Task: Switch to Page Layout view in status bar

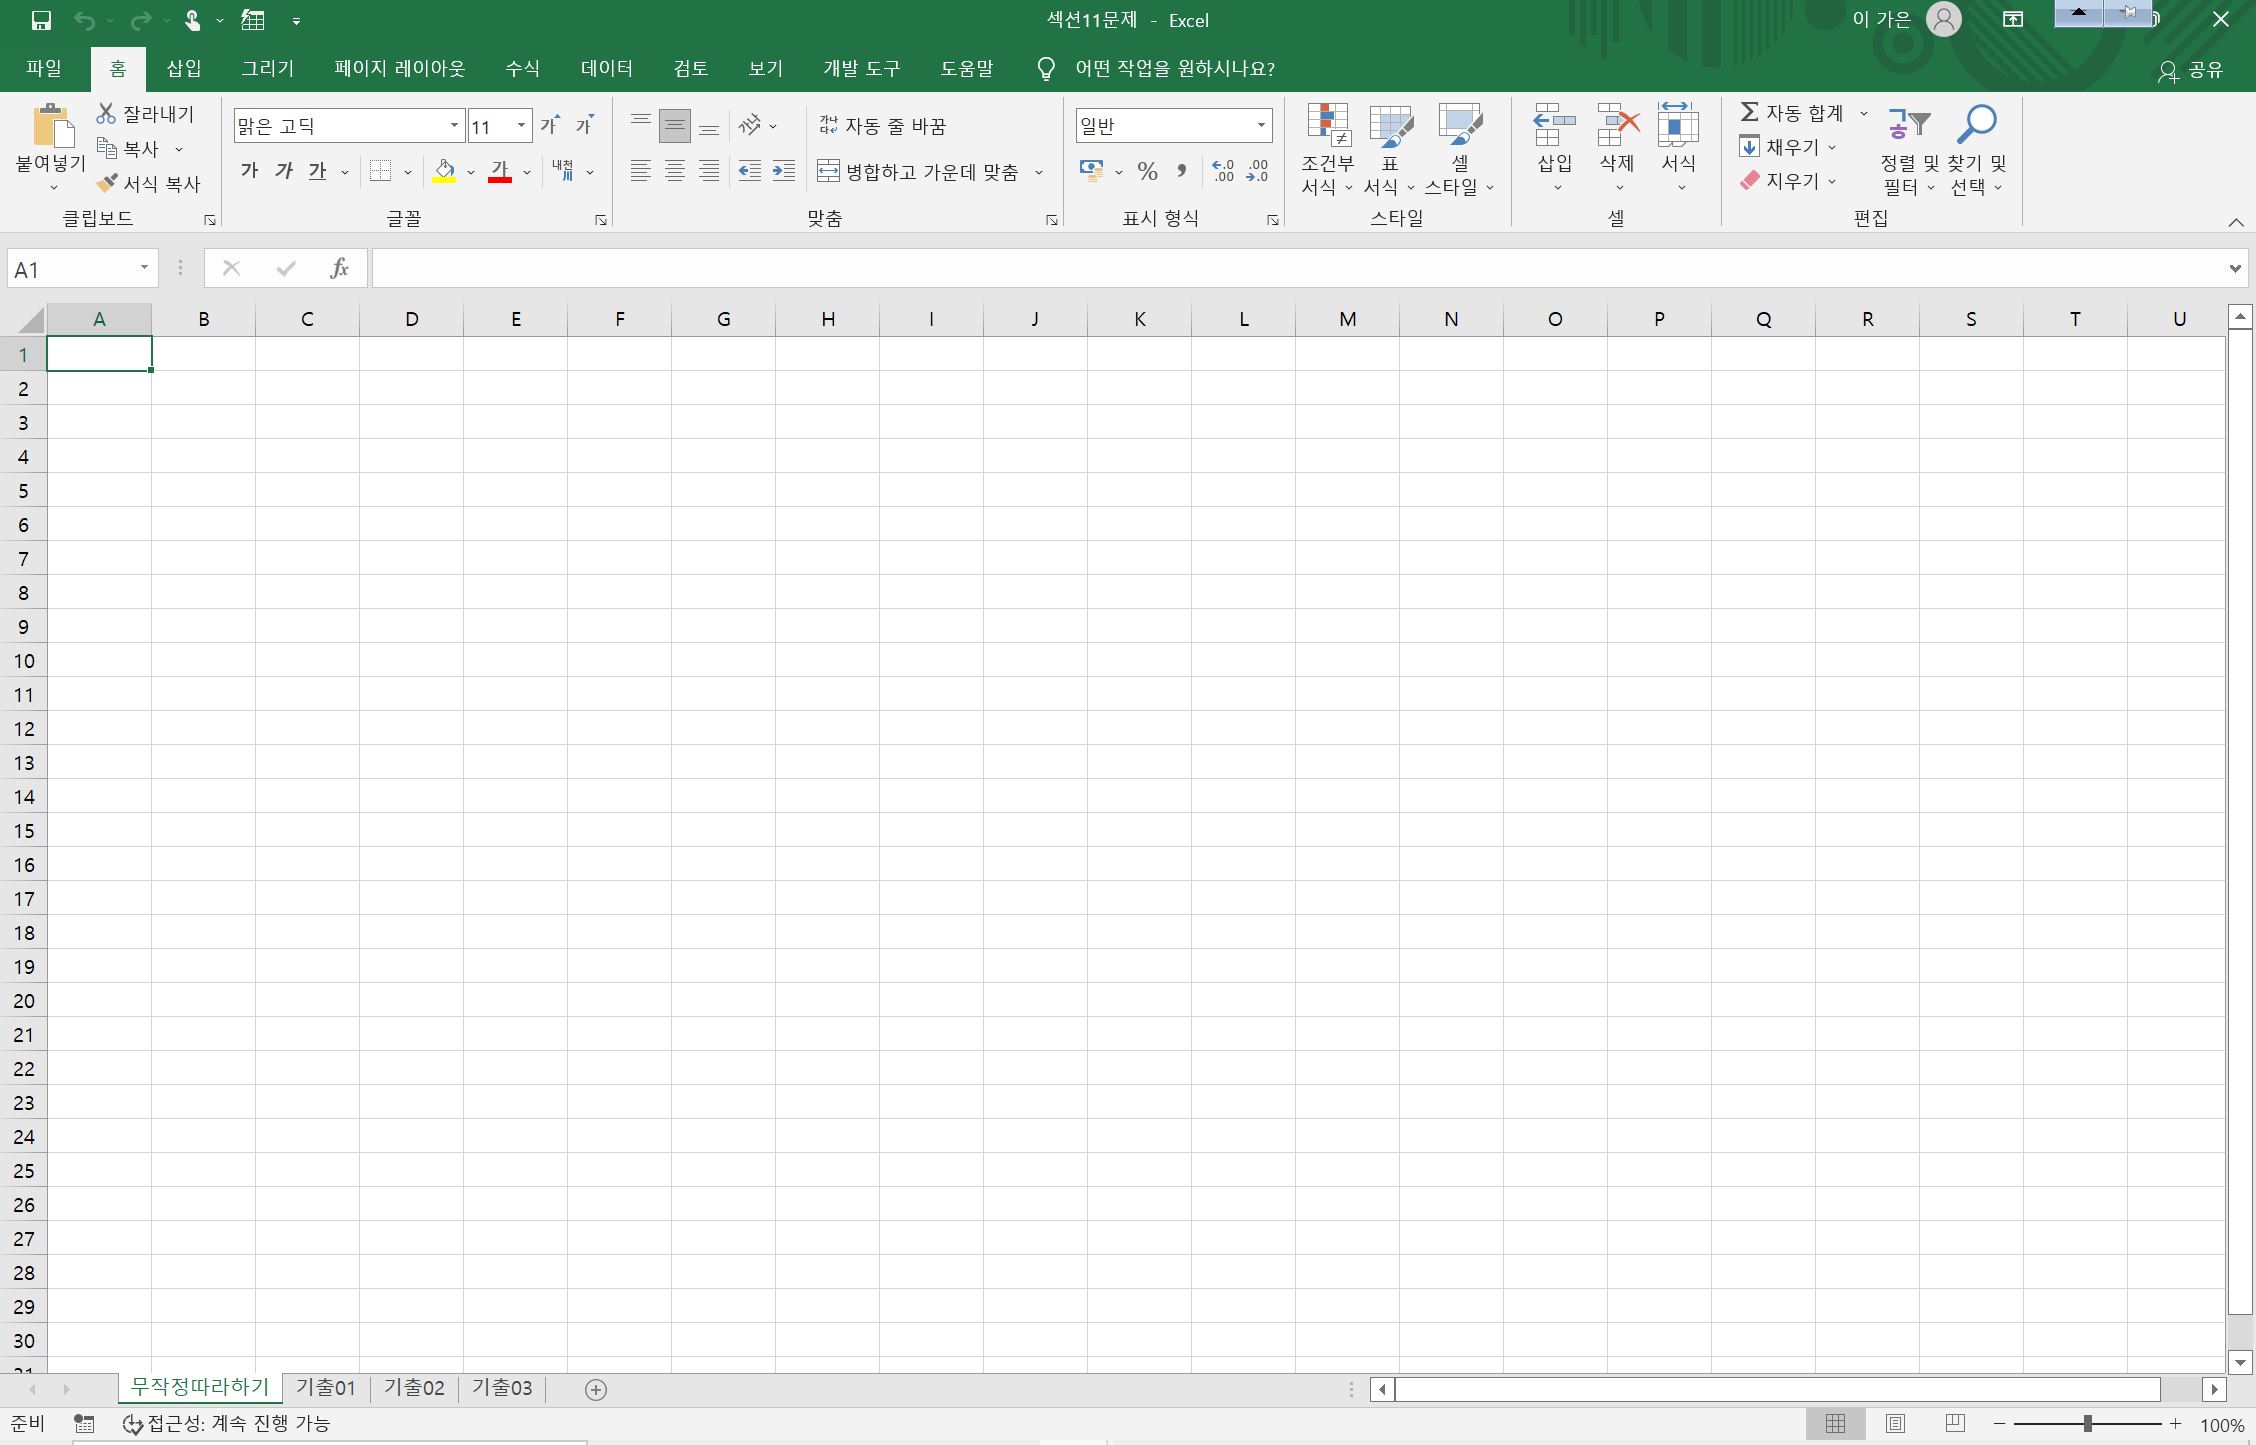Action: (x=1894, y=1423)
